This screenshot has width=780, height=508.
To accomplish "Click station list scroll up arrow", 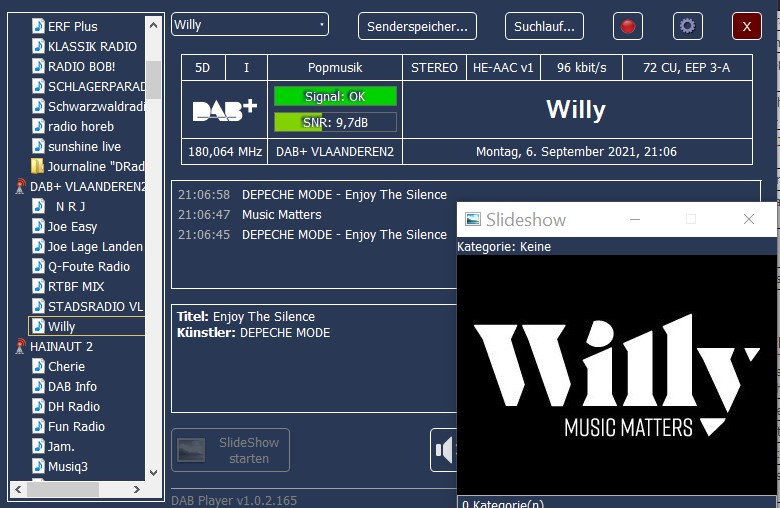I will (x=153, y=25).
